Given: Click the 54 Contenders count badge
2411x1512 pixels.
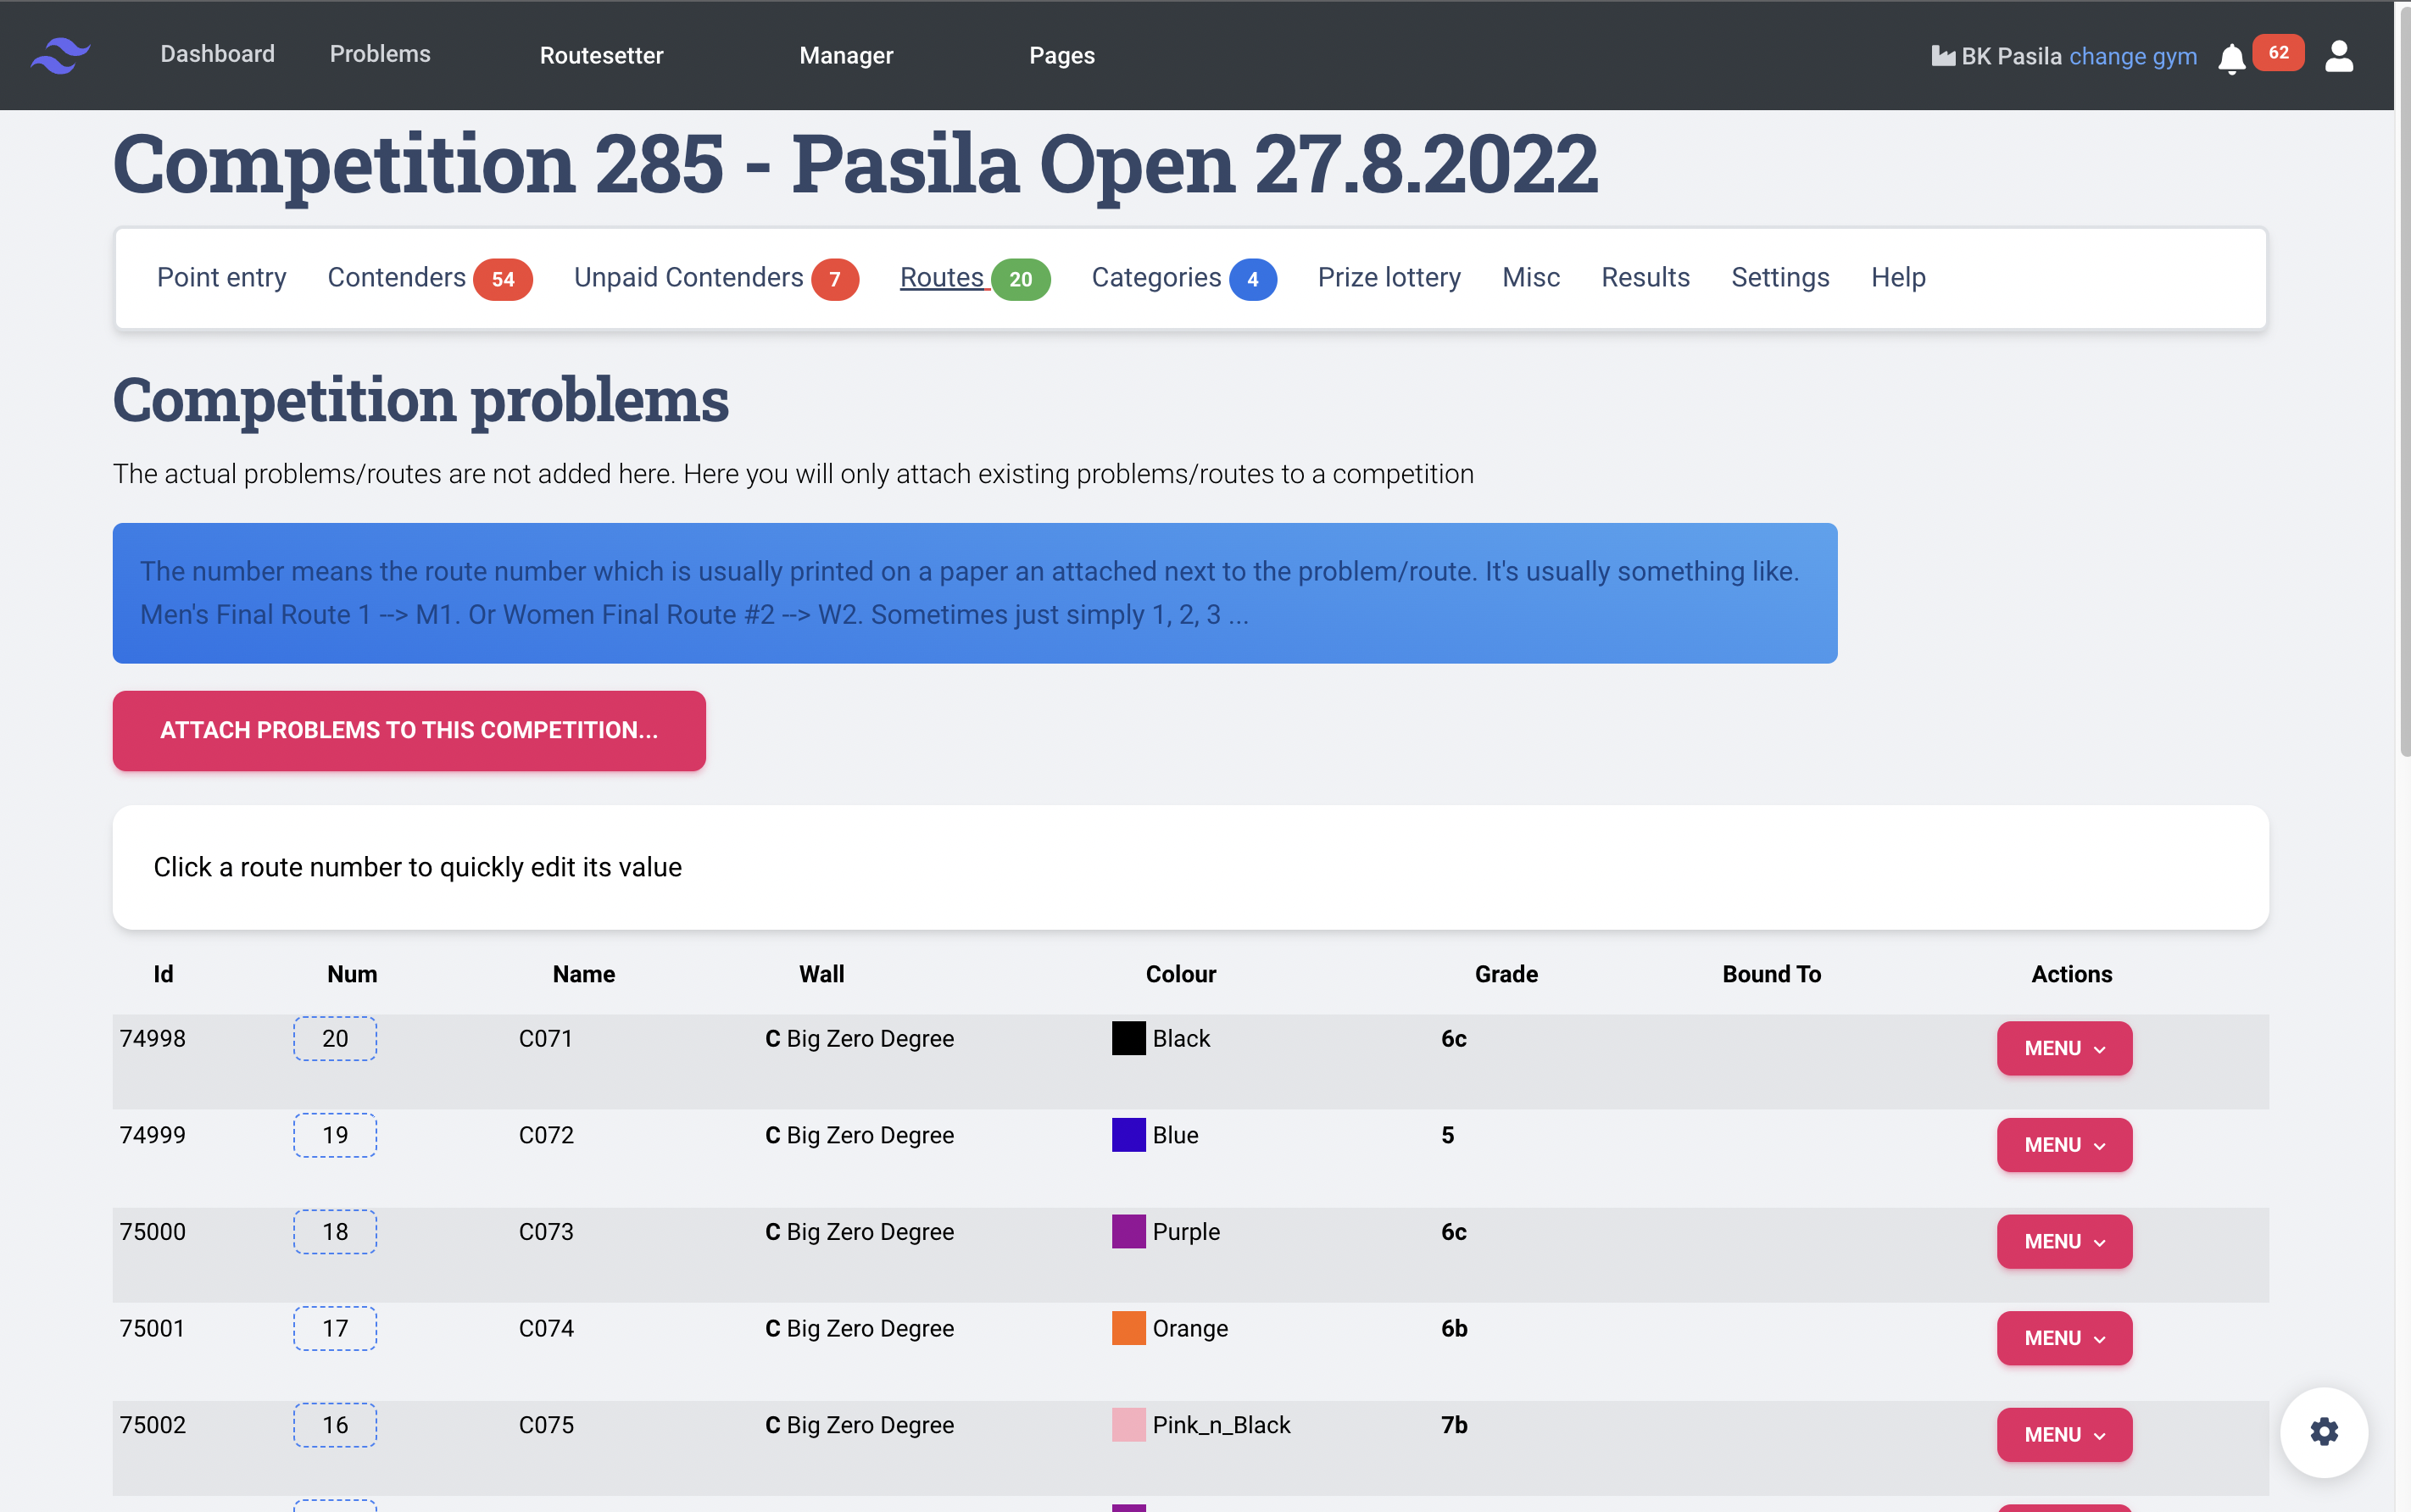Looking at the screenshot, I should pyautogui.click(x=502, y=279).
